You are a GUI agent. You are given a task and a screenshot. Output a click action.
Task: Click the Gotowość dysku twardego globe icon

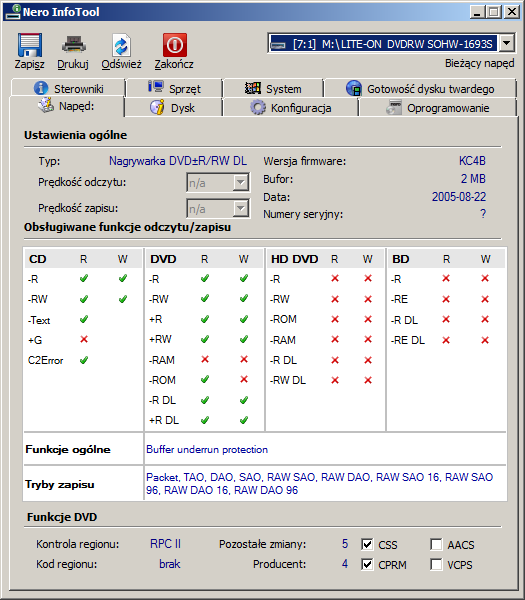(x=354, y=88)
